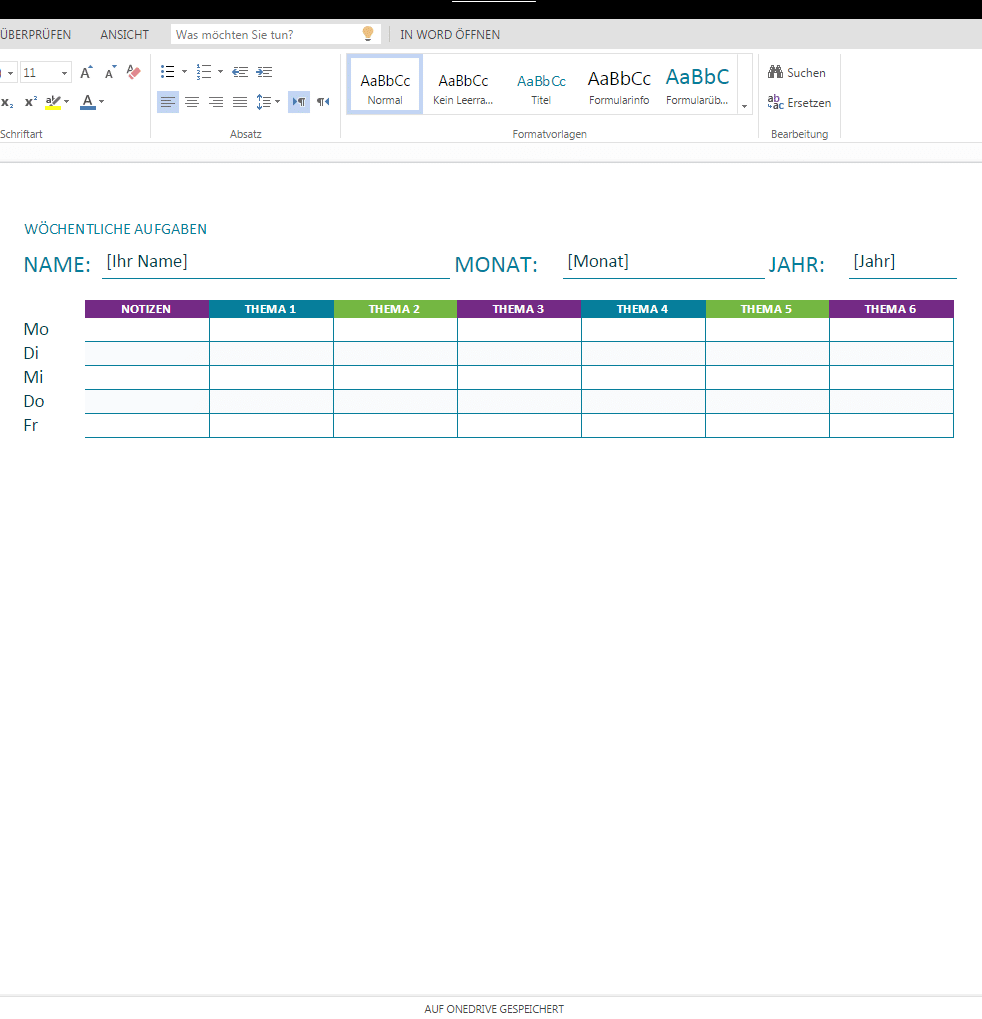Image resolution: width=982 pixels, height=1019 pixels.
Task: Click the NOTIZEN column header
Action: pos(147,309)
